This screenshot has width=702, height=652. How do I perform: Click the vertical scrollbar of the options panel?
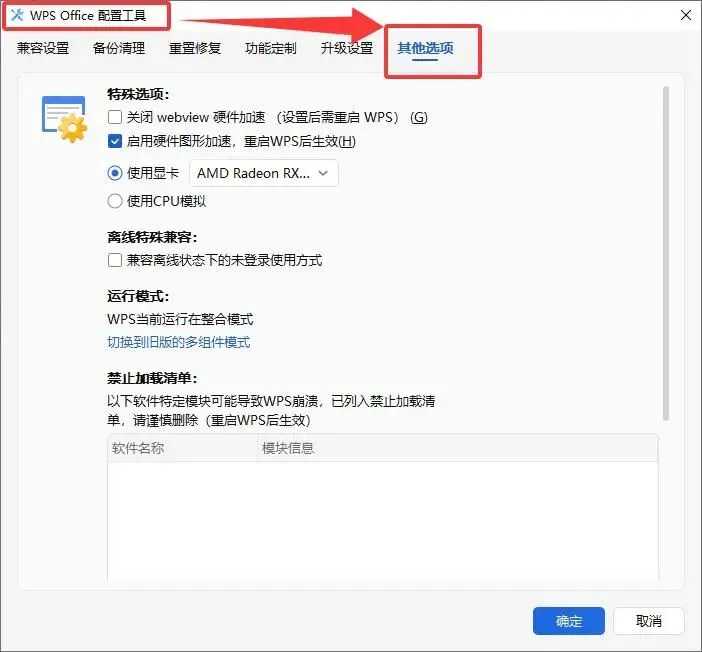(666, 253)
